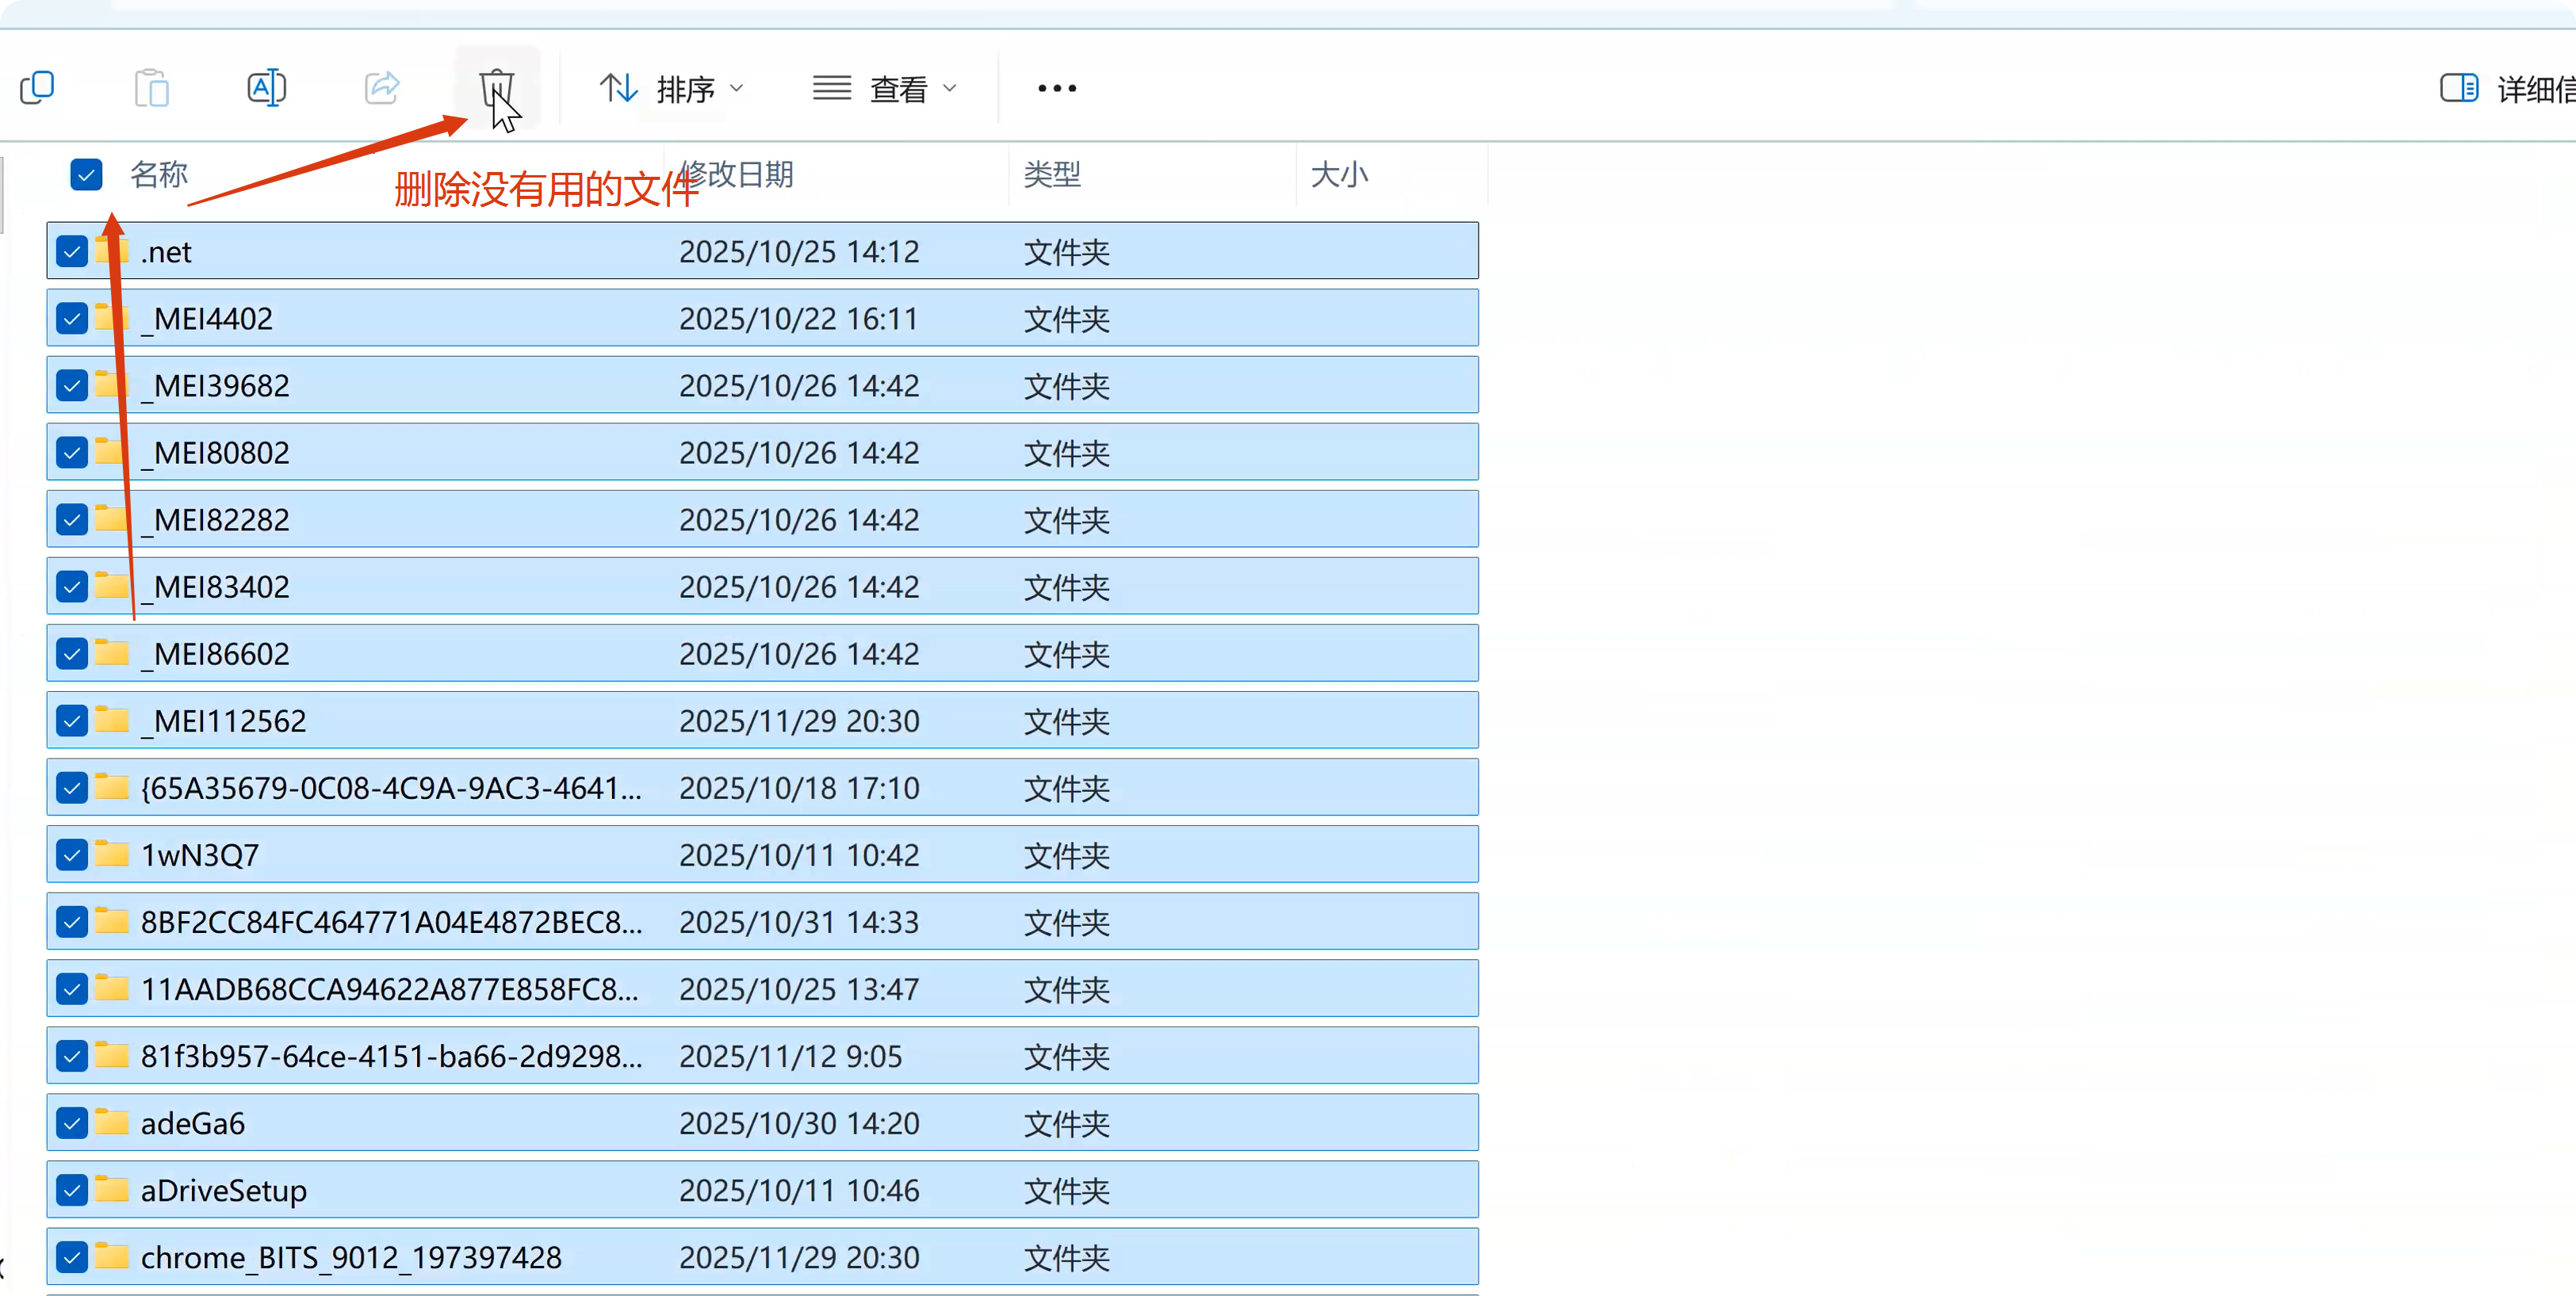
Task: Click the 大小 column header
Action: (1338, 174)
